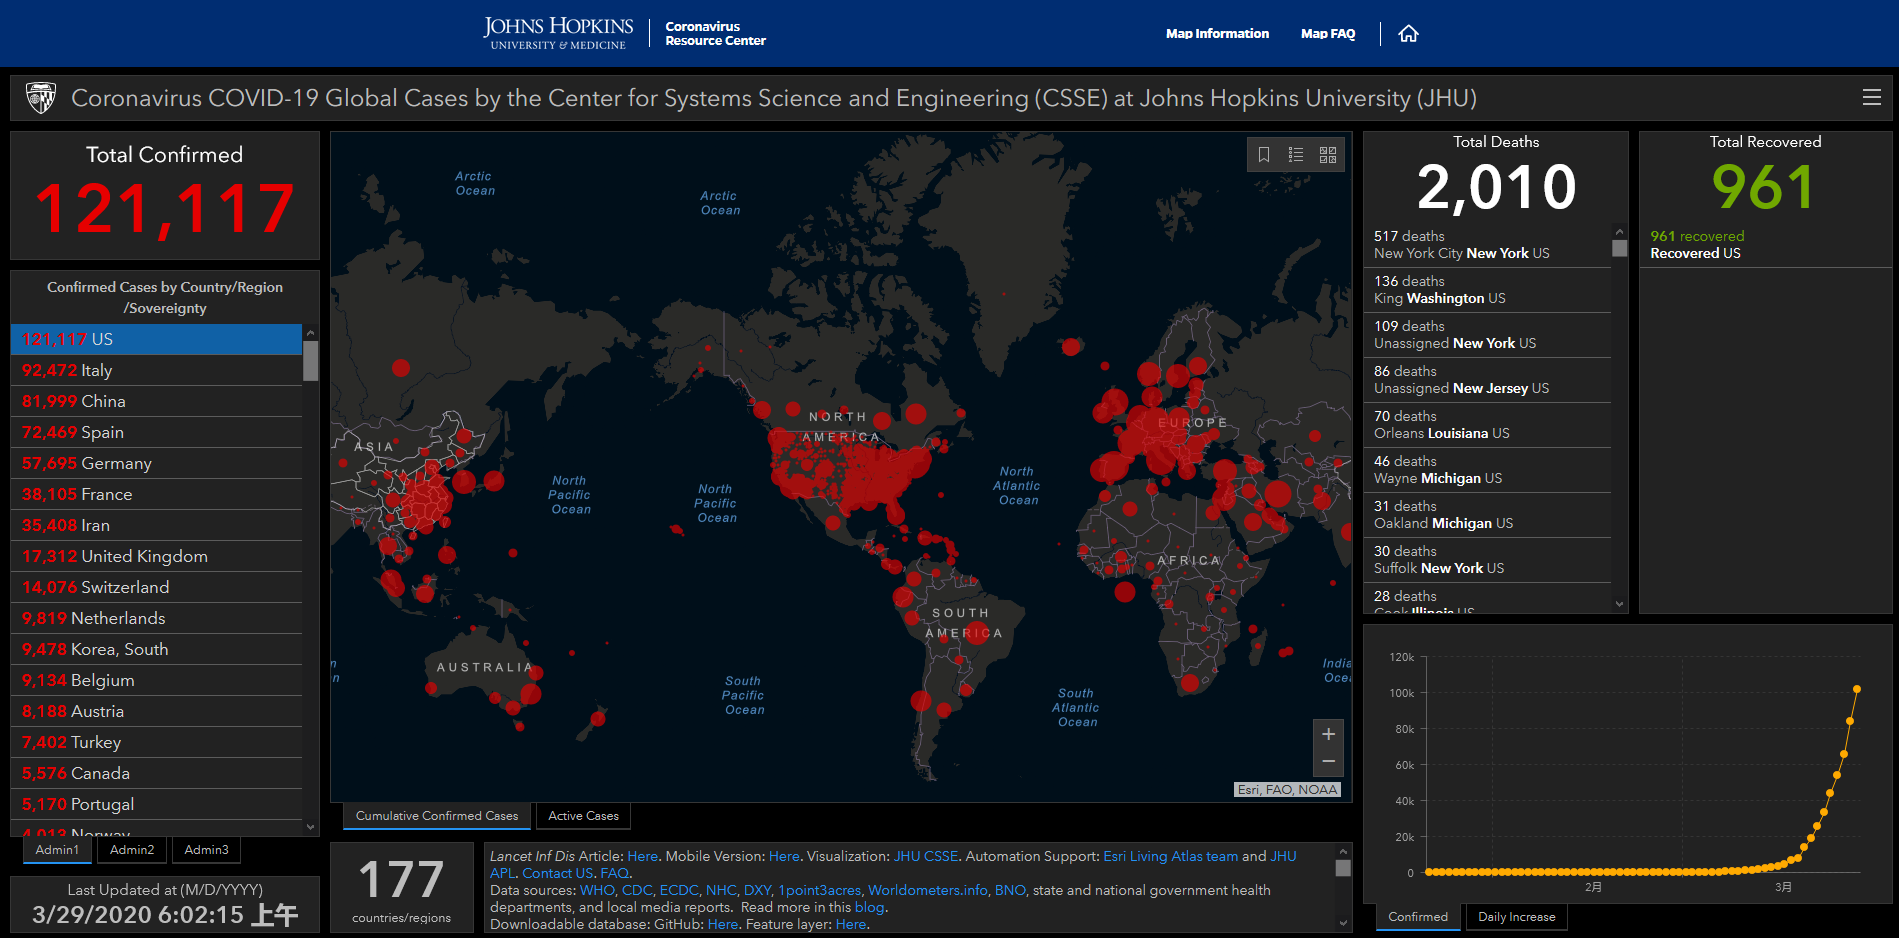Select Spain in the confirmed cases list
Viewport: 1899px width, 938px height.
(x=156, y=432)
